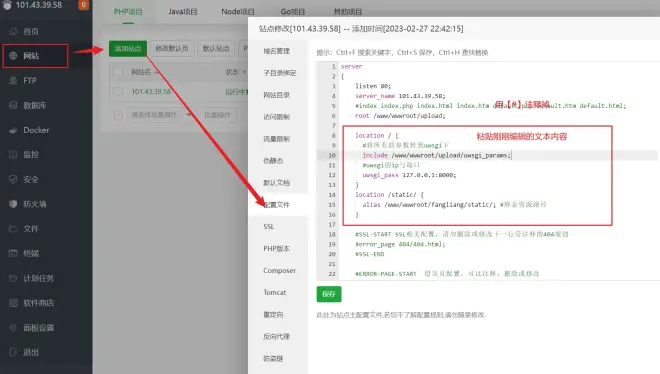Image resolution: width=660 pixels, height=374 pixels.
Task: Place cursor on 'listen 80;' line
Action: pos(373,86)
